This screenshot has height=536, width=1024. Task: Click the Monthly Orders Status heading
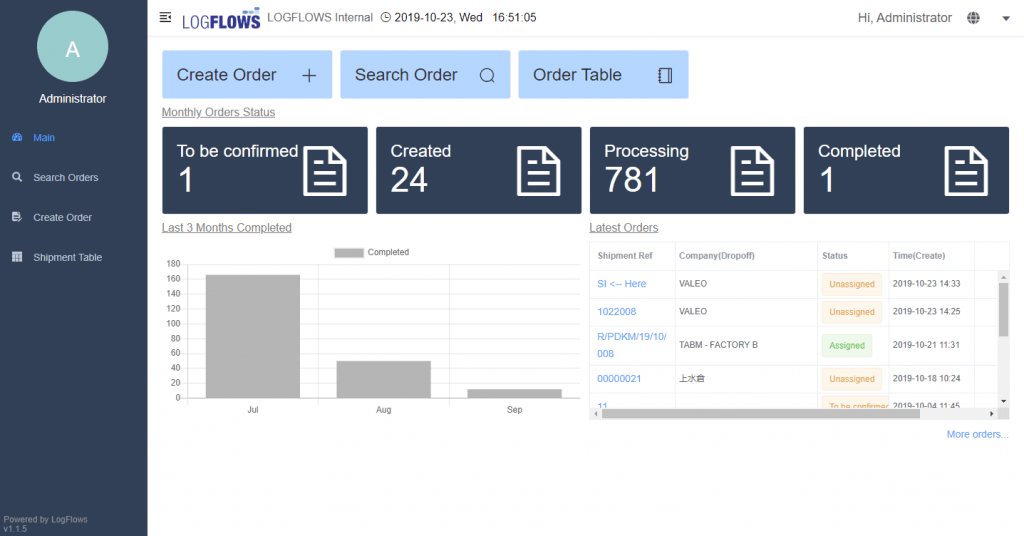pyautogui.click(x=218, y=112)
